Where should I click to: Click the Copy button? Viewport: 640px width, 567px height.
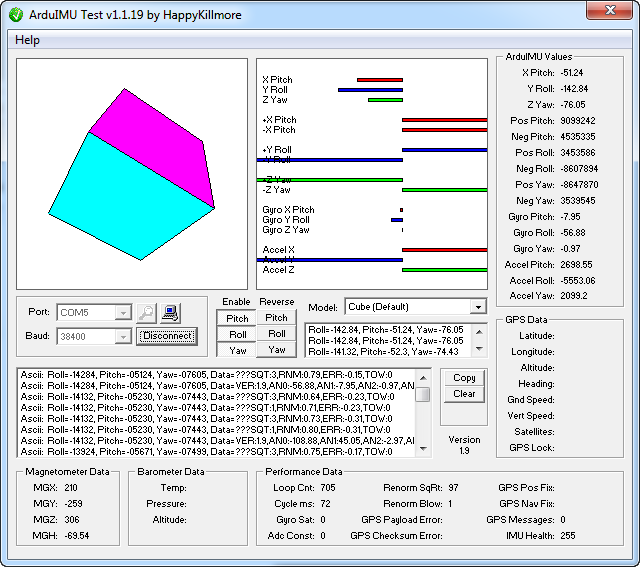[464, 378]
